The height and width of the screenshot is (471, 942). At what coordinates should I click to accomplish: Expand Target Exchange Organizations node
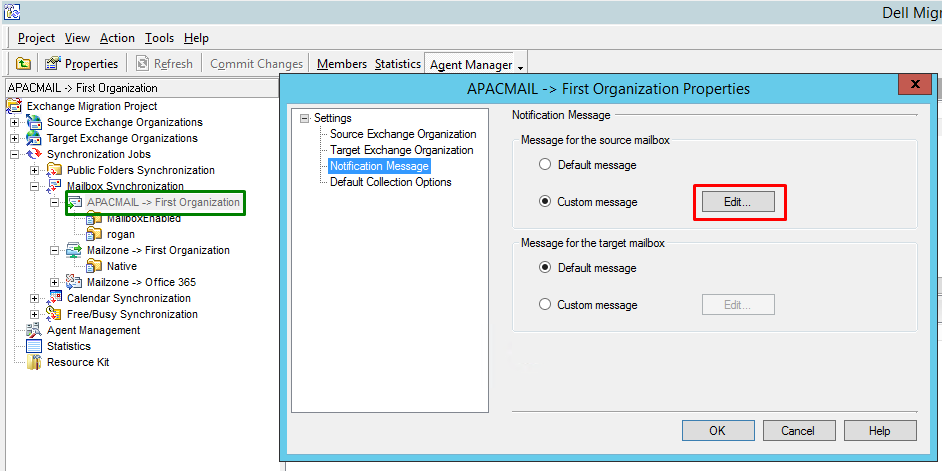click(x=14, y=138)
